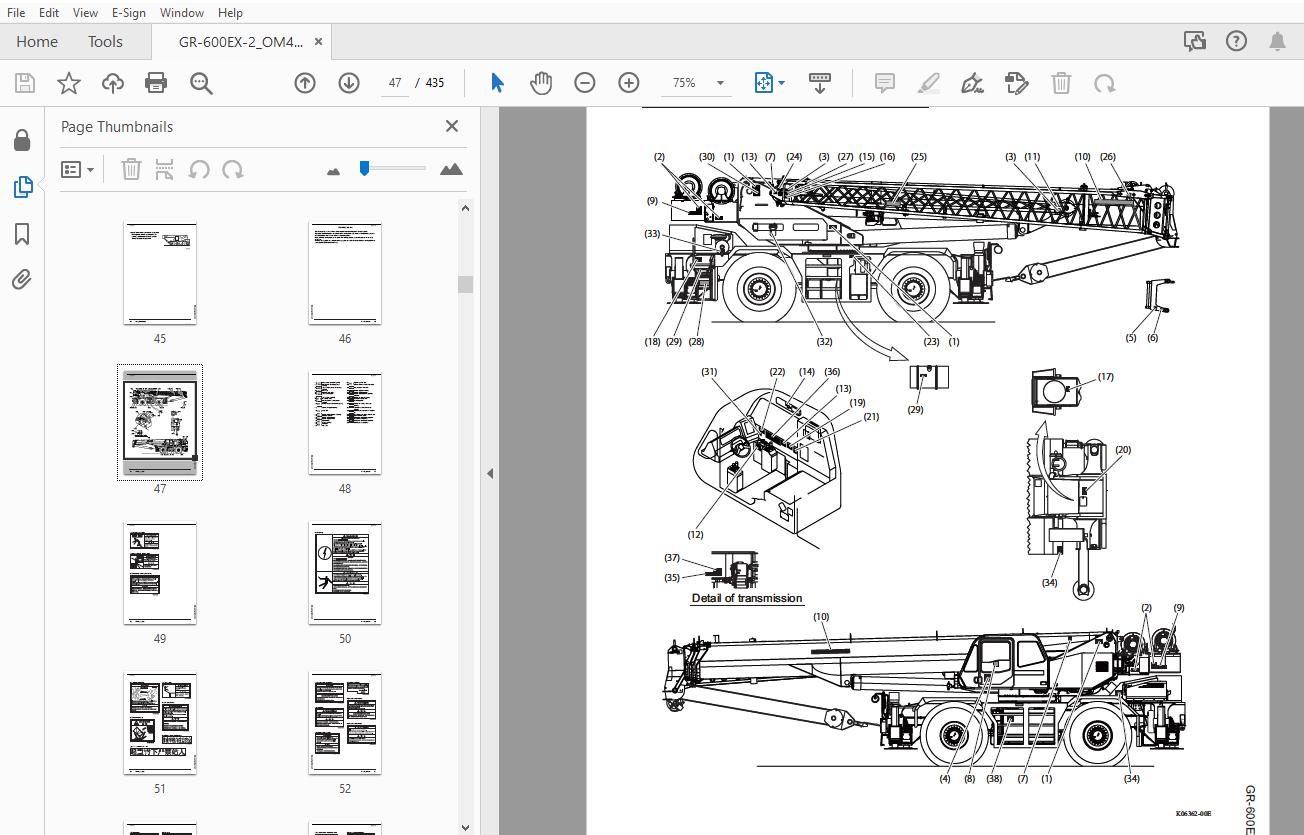Open the Attachments paperclip panel icon
1304x835 pixels.
22,279
